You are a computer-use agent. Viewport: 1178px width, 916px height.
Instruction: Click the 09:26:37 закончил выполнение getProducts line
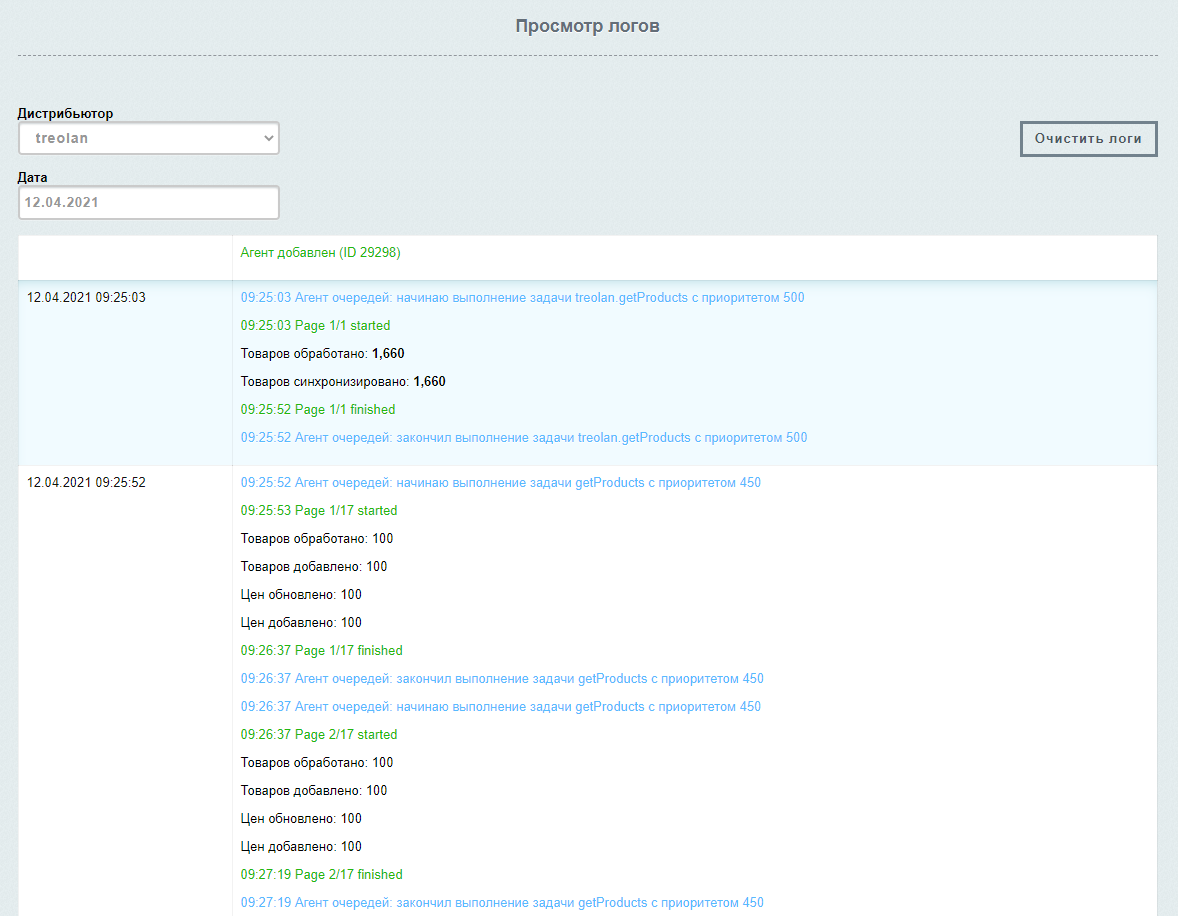[502, 679]
